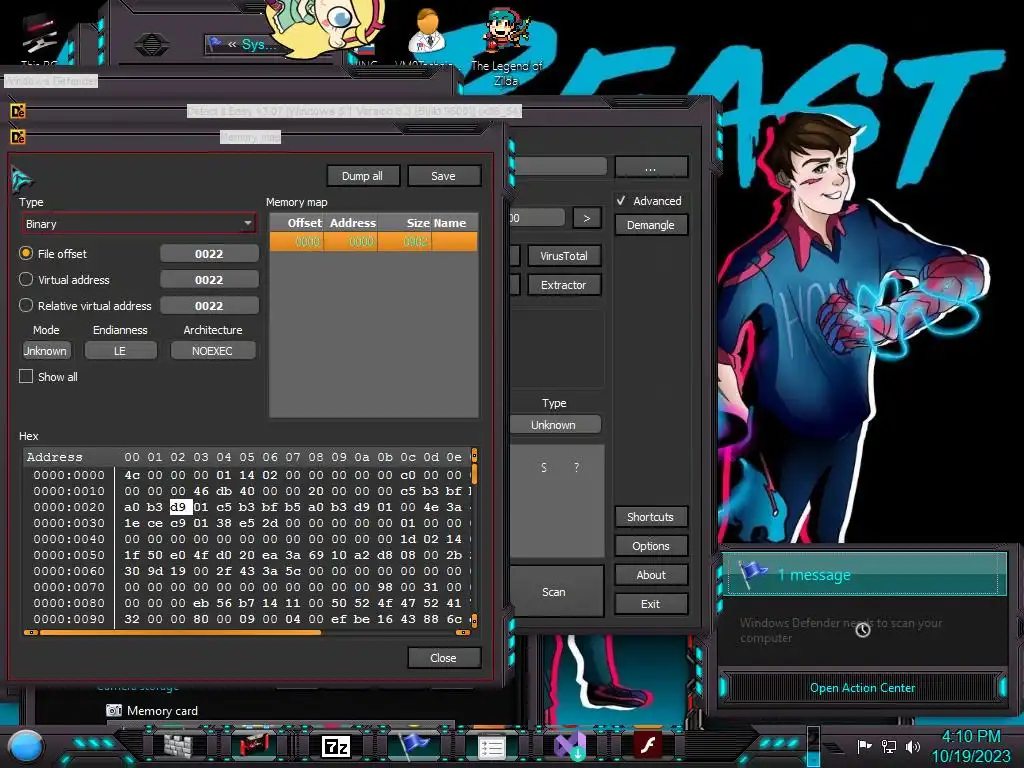Close the Memory map dialog
Image resolution: width=1024 pixels, height=768 pixels.
[443, 658]
